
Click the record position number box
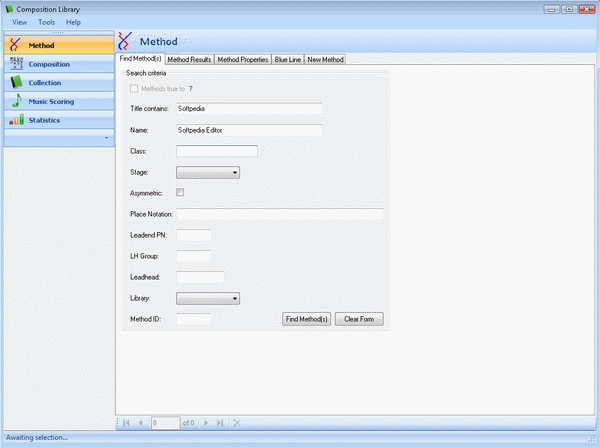[x=165, y=423]
